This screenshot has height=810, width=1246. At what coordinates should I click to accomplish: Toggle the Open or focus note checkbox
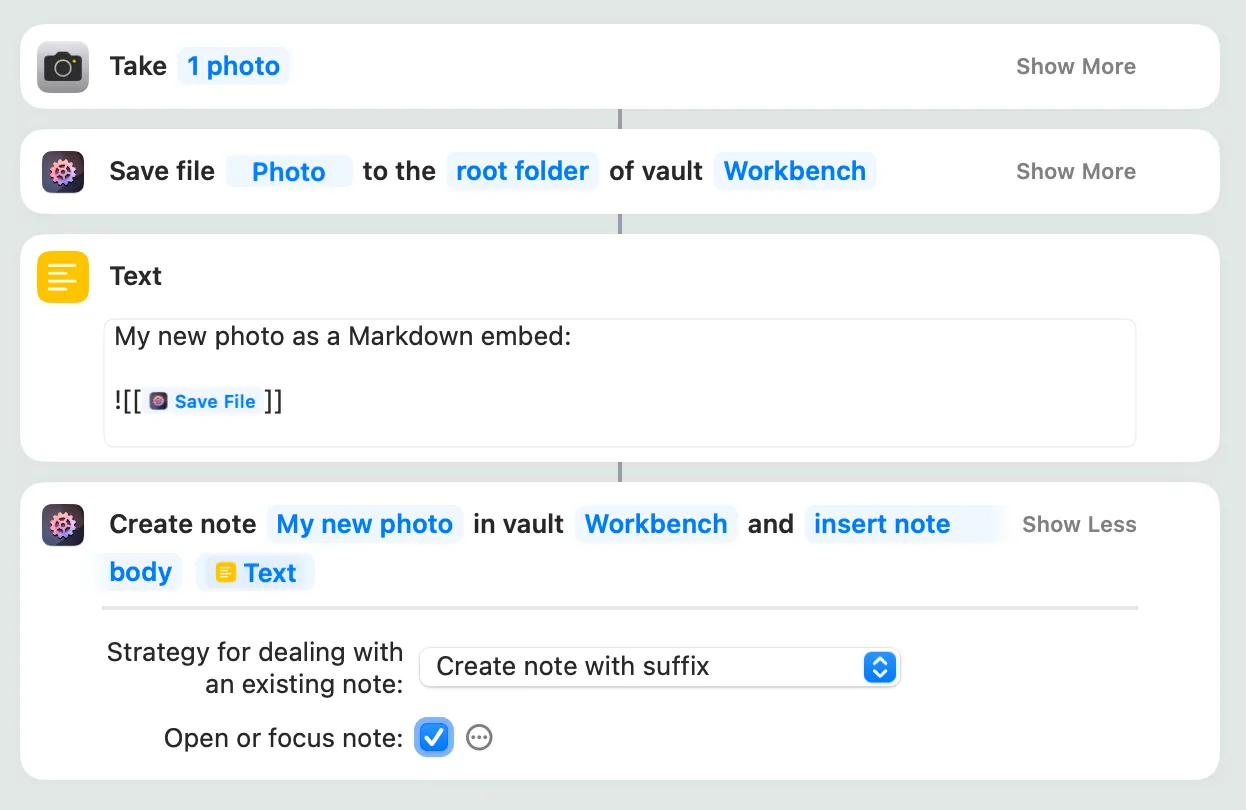coord(434,738)
